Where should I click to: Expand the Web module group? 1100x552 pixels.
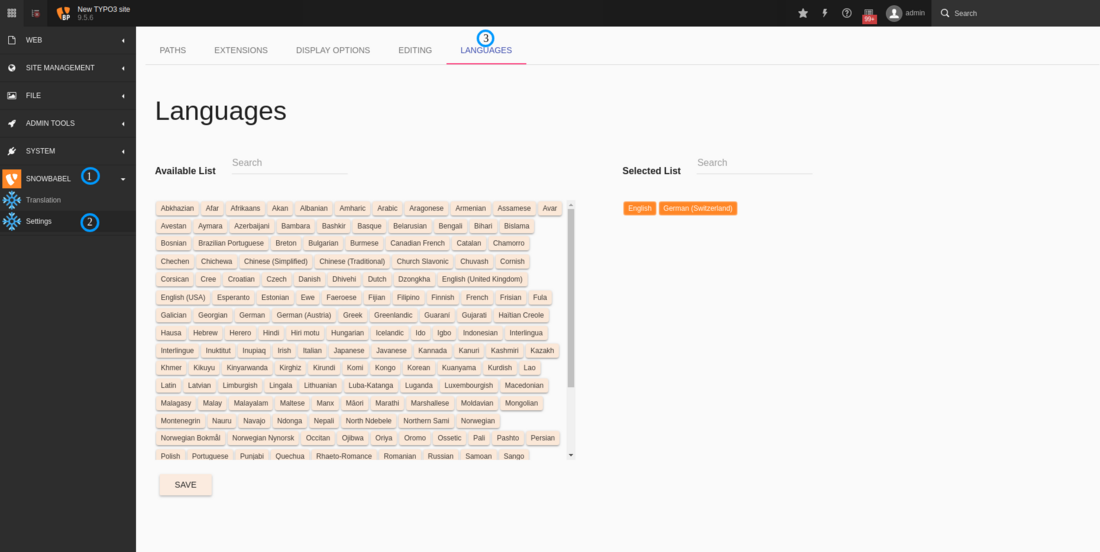[67, 40]
